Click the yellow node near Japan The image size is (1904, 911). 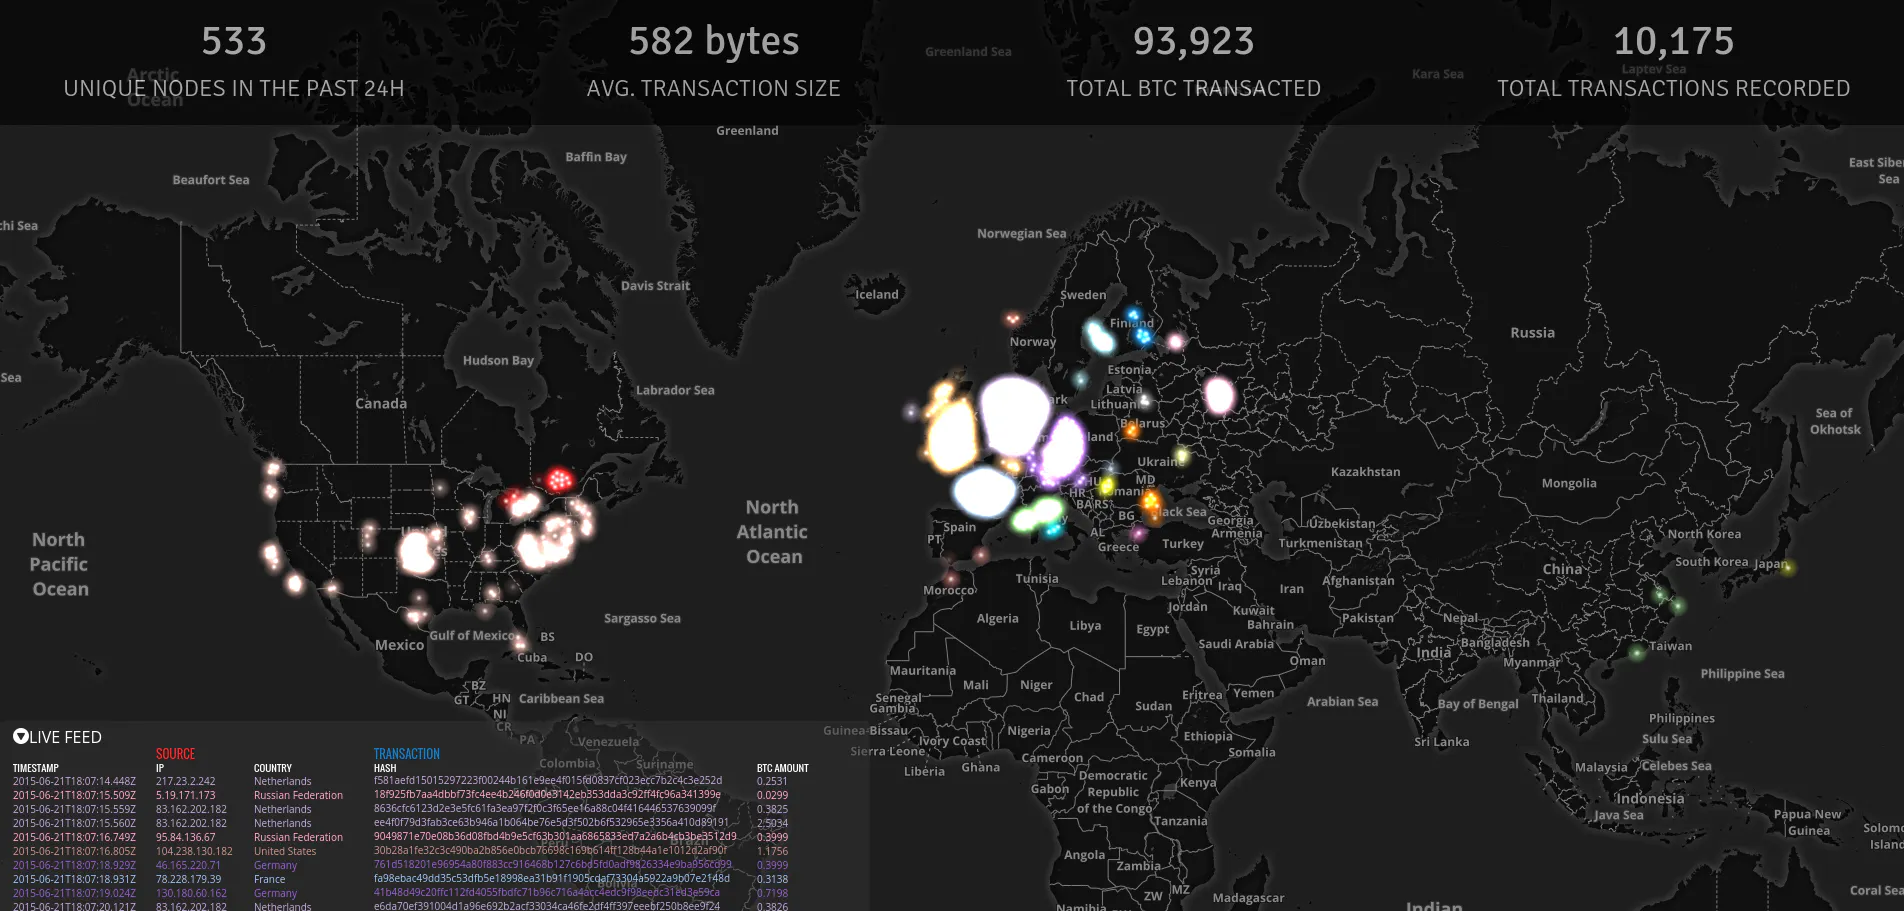point(1788,569)
